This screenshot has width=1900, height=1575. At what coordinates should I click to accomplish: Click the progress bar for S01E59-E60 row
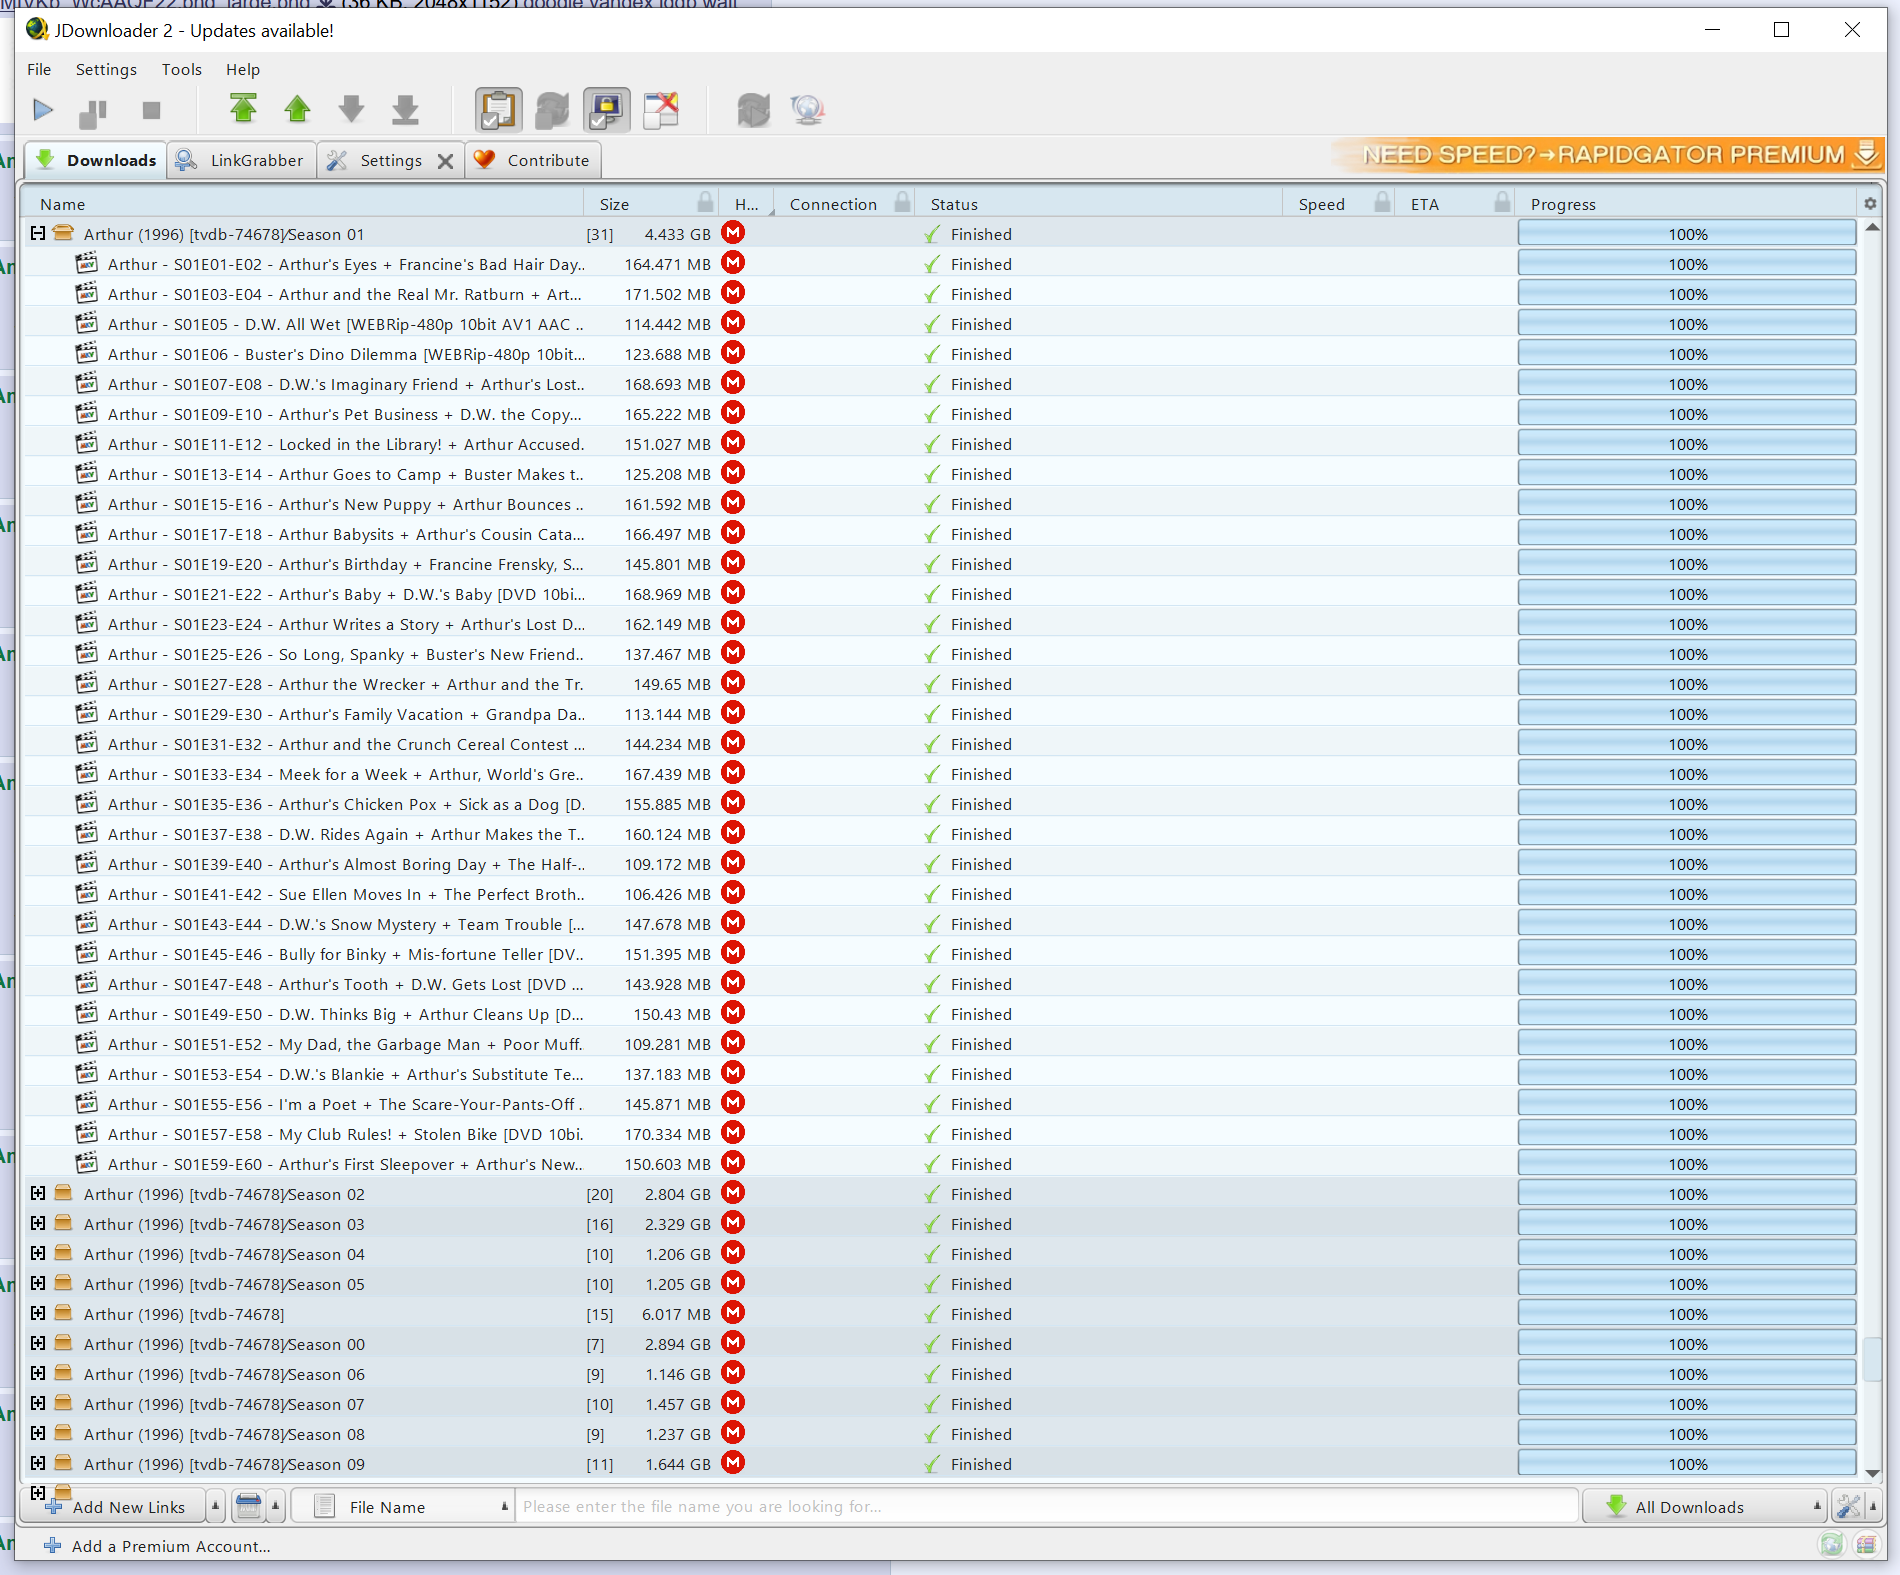point(1687,1164)
